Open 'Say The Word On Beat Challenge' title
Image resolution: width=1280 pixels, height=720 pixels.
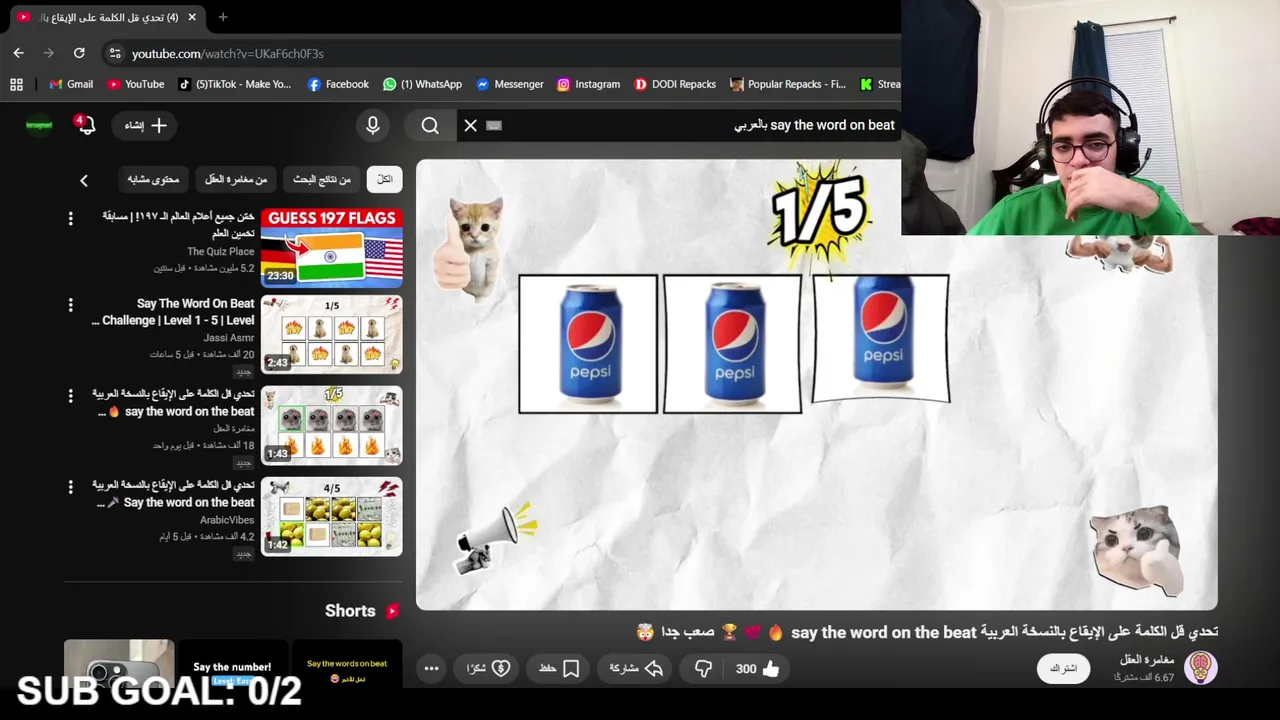(x=173, y=312)
